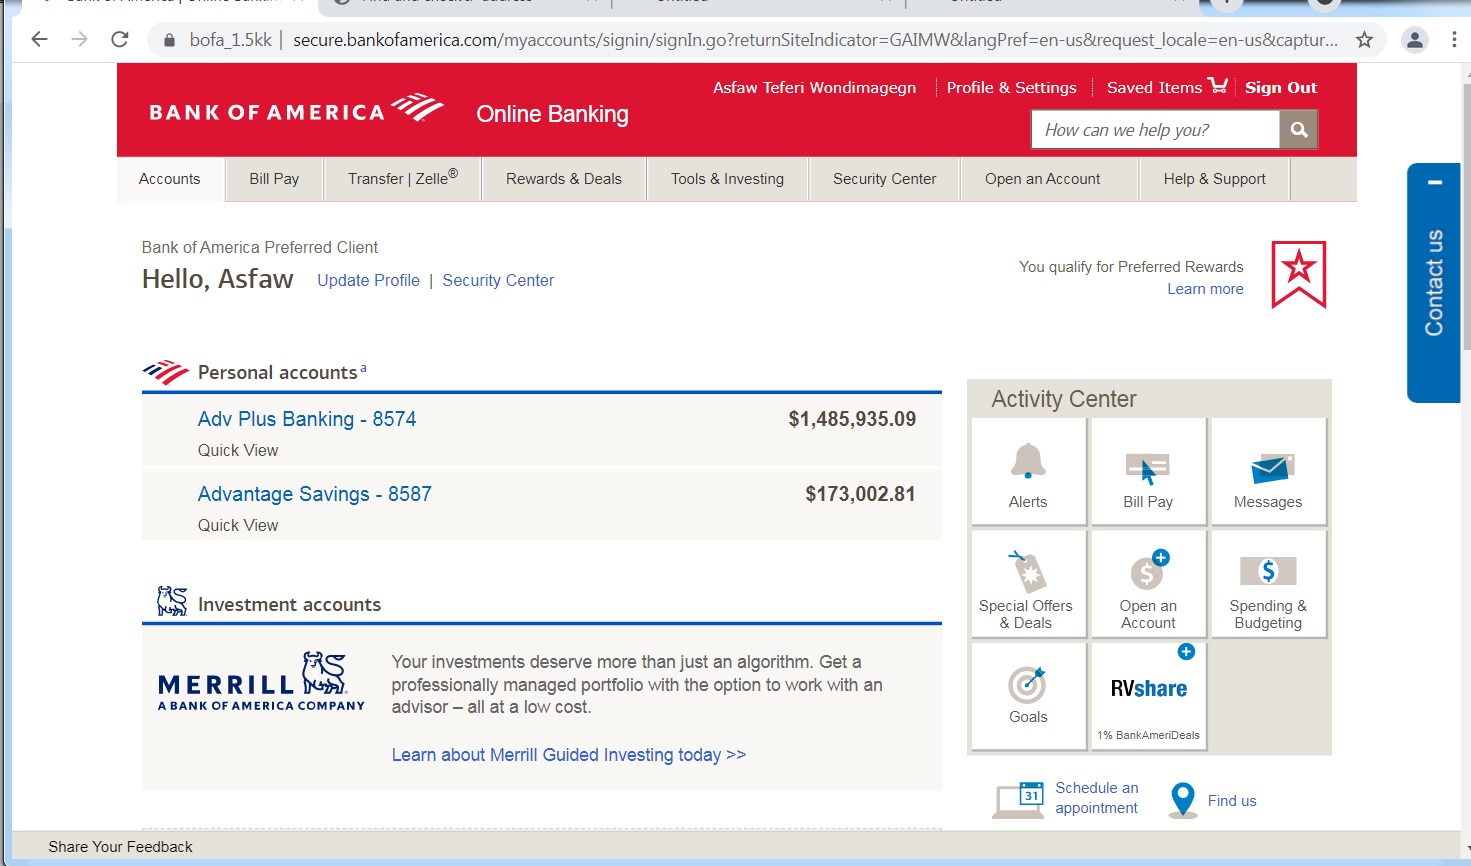The image size is (1471, 866).
Task: Open the Transfer | Zelle tab
Action: point(403,179)
